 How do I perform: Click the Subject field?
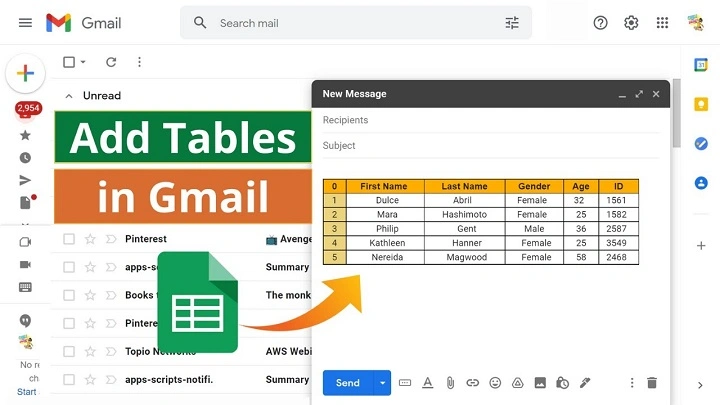(490, 146)
